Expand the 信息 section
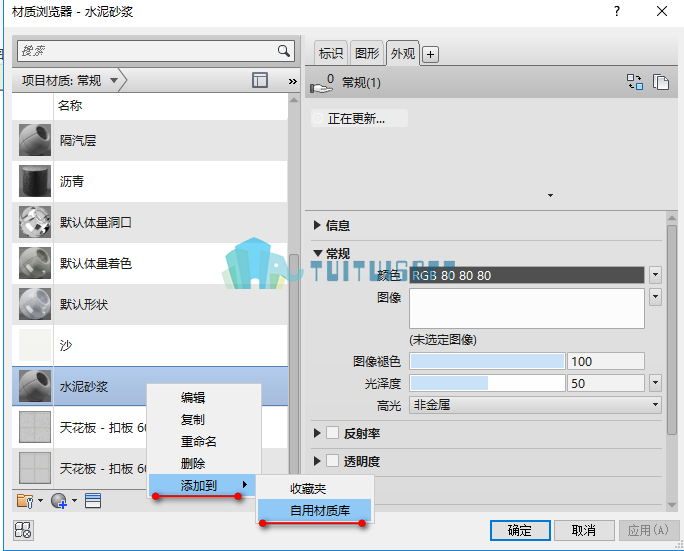The width and height of the screenshot is (684, 551). [x=317, y=225]
